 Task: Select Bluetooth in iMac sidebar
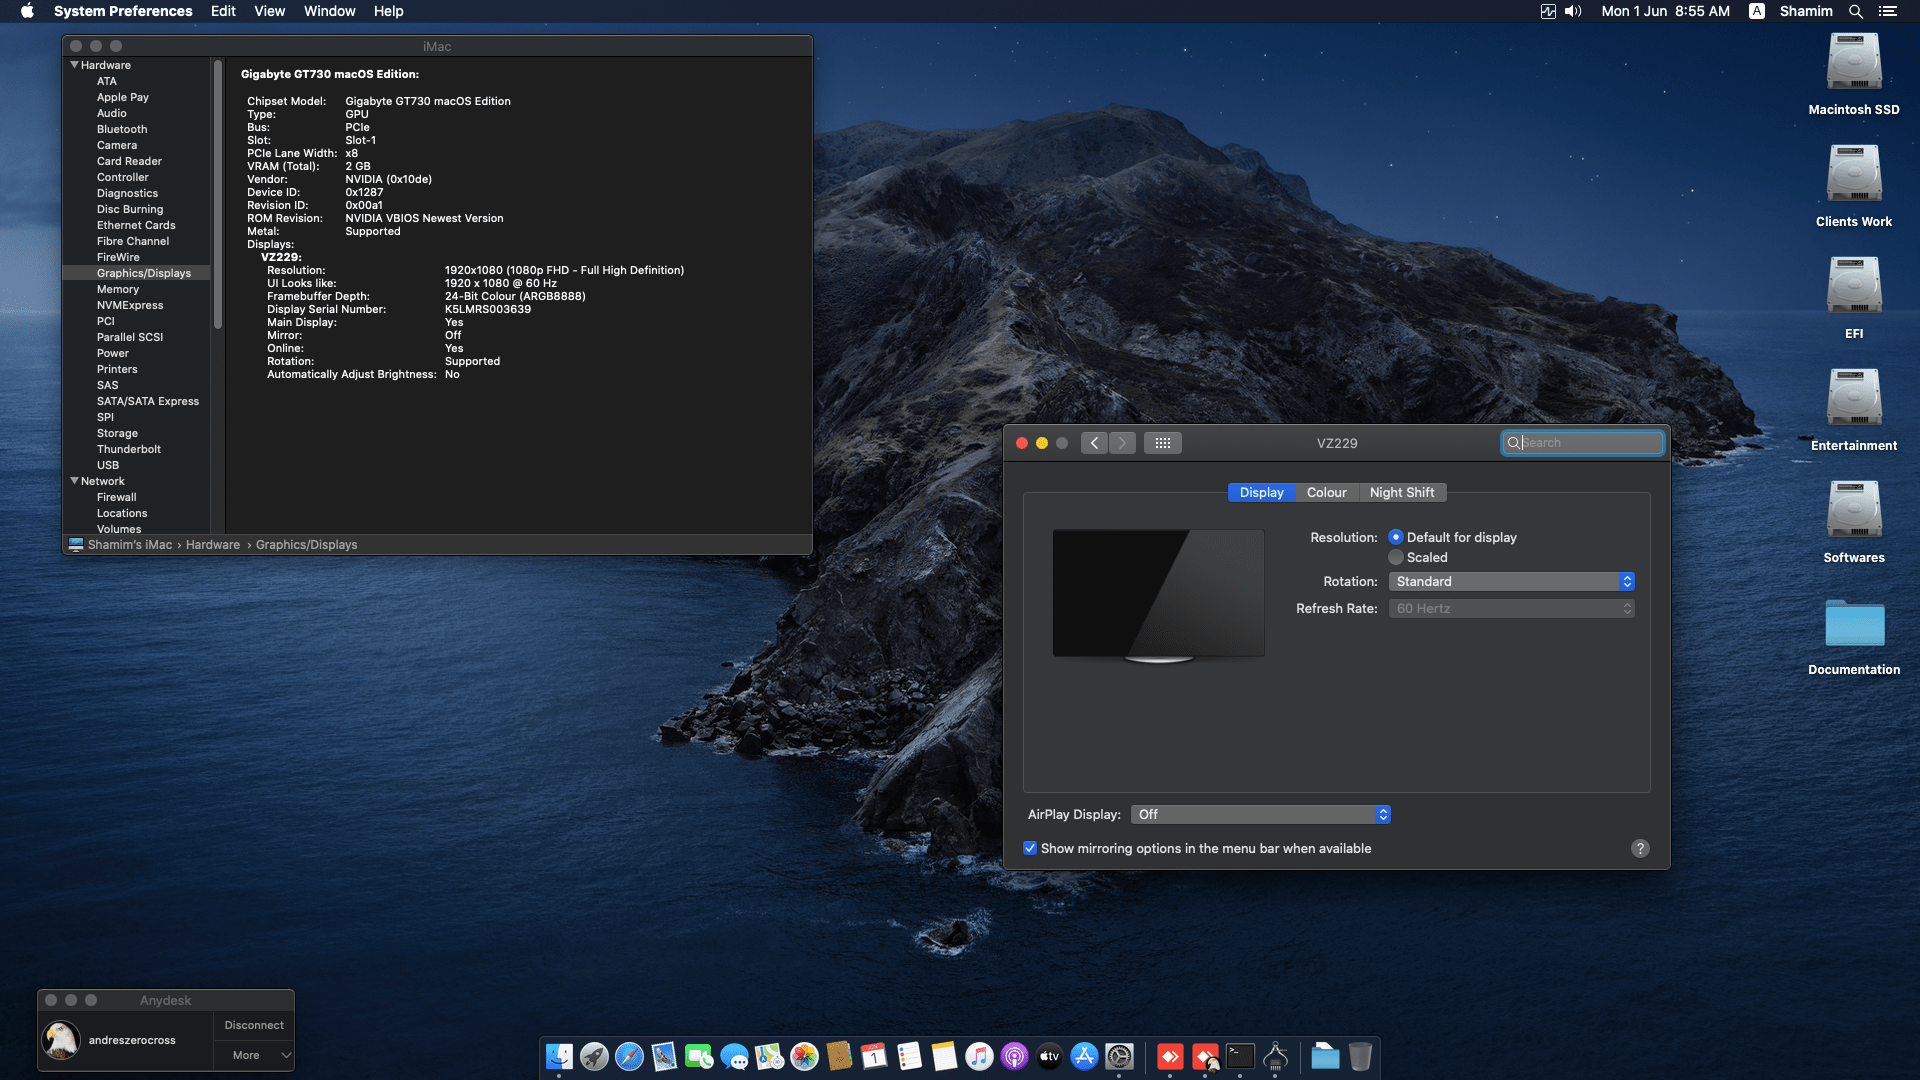(122, 129)
